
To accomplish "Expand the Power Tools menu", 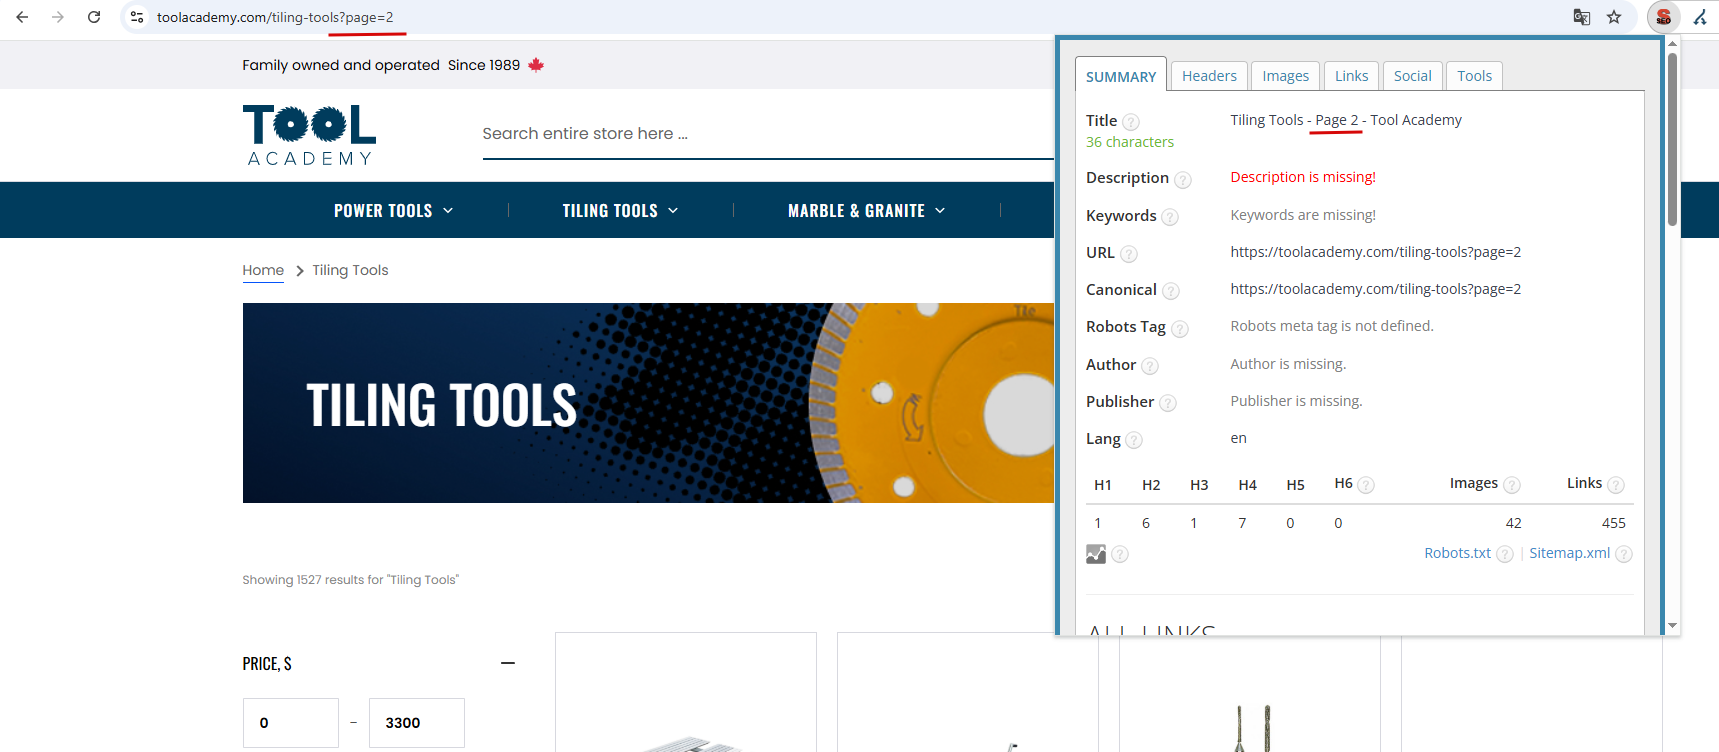I will (x=394, y=211).
